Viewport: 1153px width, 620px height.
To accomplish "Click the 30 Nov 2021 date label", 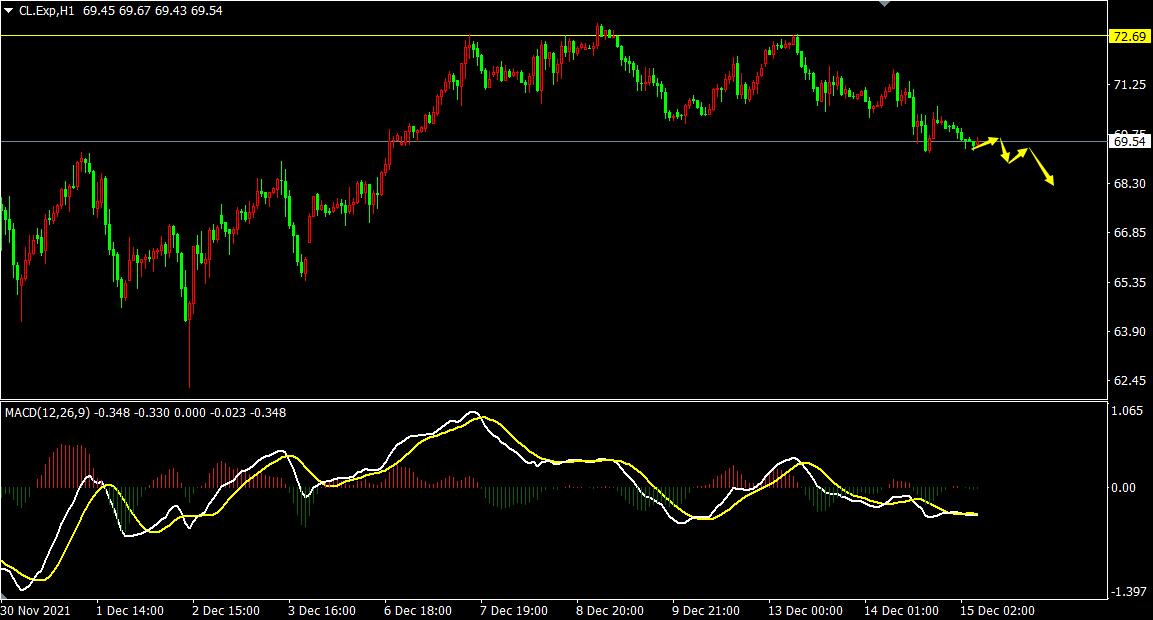I will [36, 610].
